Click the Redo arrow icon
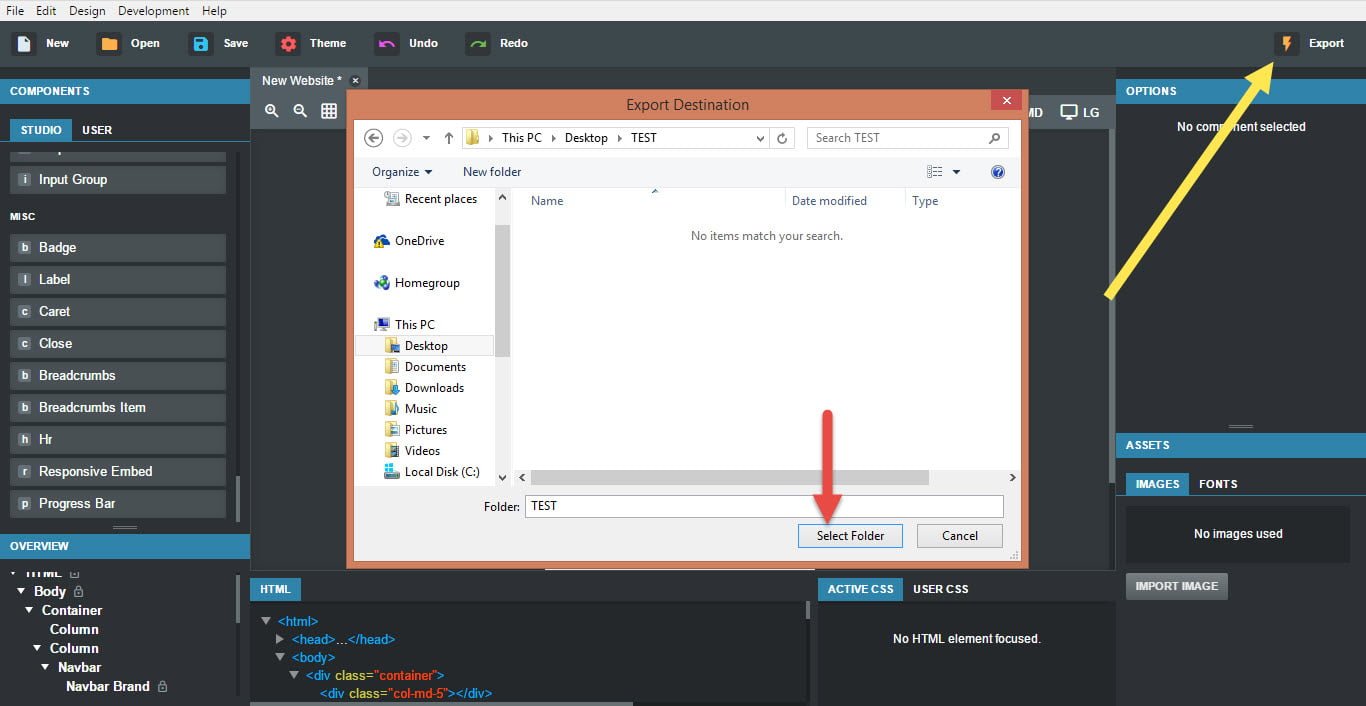This screenshot has height=706, width=1366. 478,43
